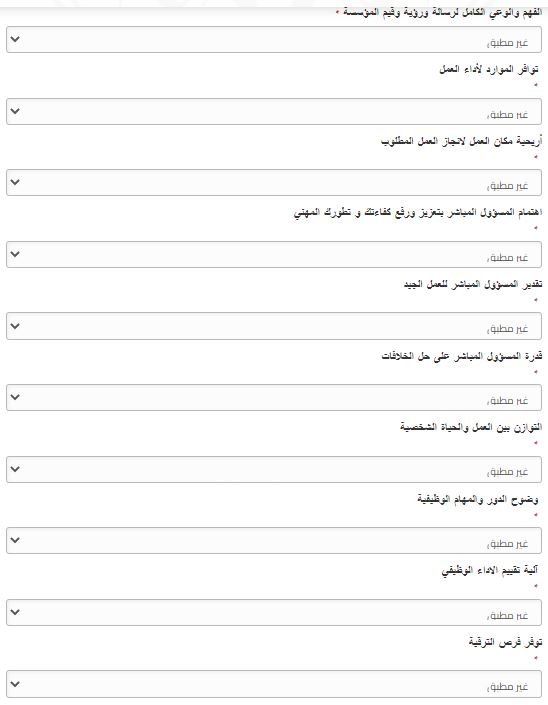Image resolution: width=548 pixels, height=705 pixels.
Task: Select the 'تقدير المسؤول المباشر للعمل الجيد' dropdown
Action: (x=274, y=326)
